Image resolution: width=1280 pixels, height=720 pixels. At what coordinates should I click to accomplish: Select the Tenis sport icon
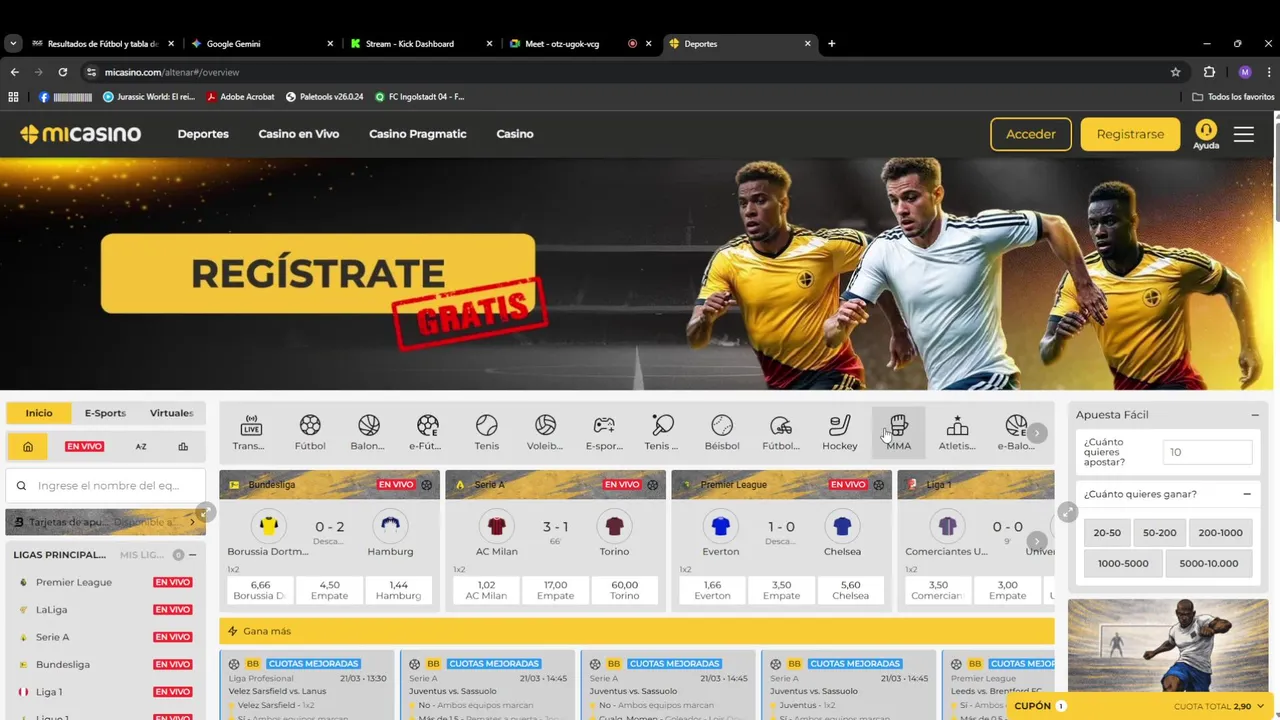tap(486, 433)
